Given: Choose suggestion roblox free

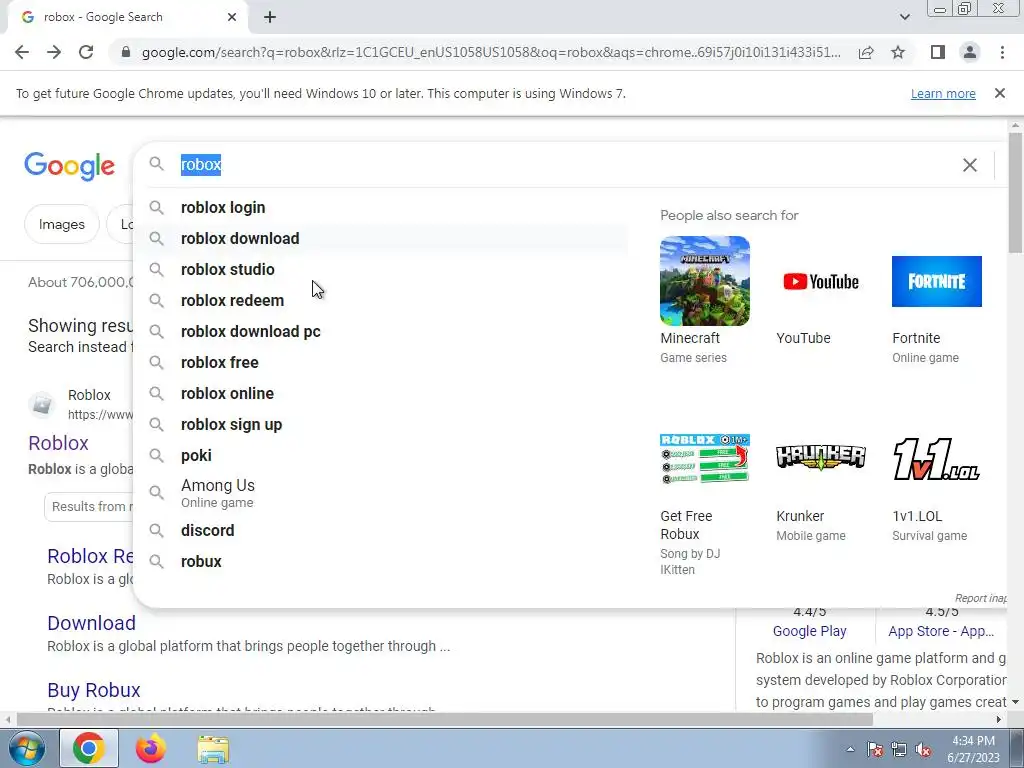Looking at the screenshot, I should pyautogui.click(x=381, y=362).
